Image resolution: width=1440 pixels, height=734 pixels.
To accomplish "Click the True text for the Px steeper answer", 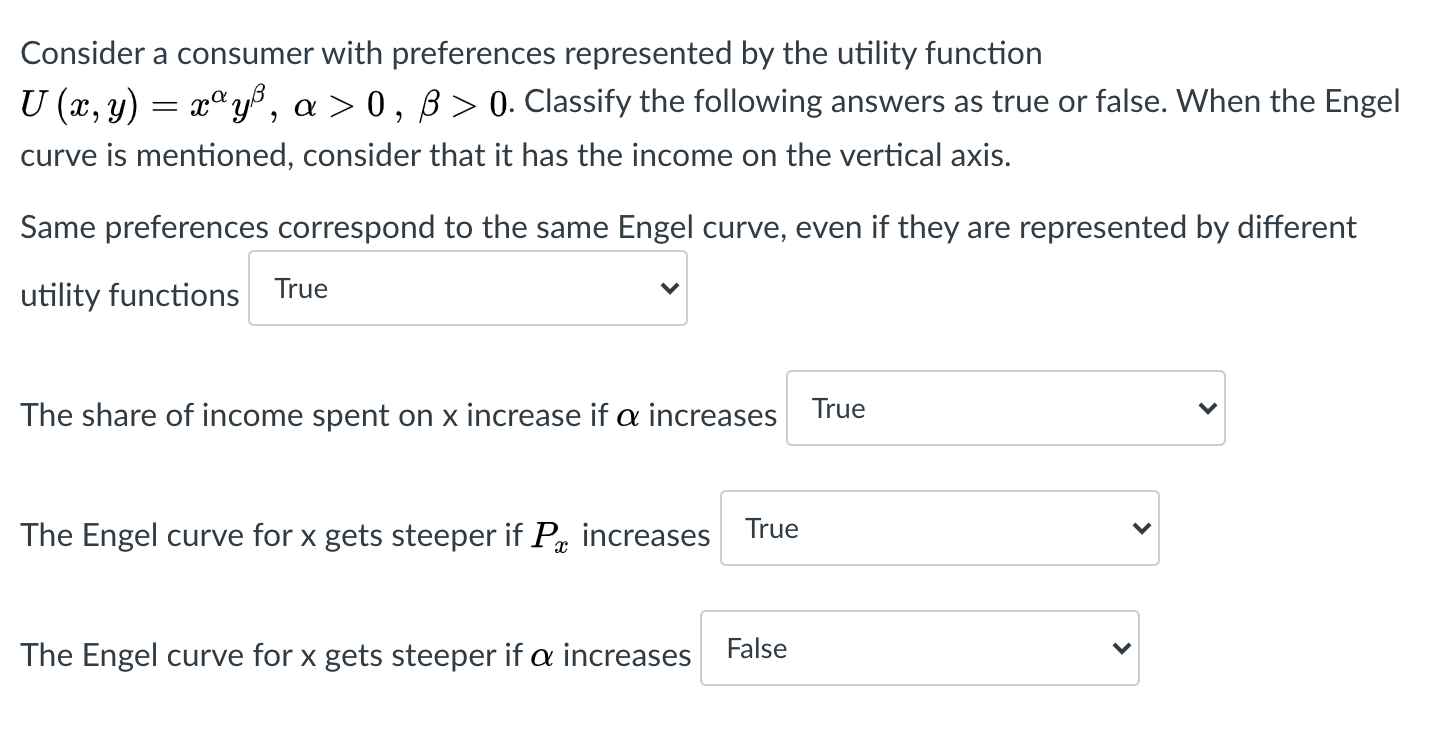I will pyautogui.click(x=770, y=528).
